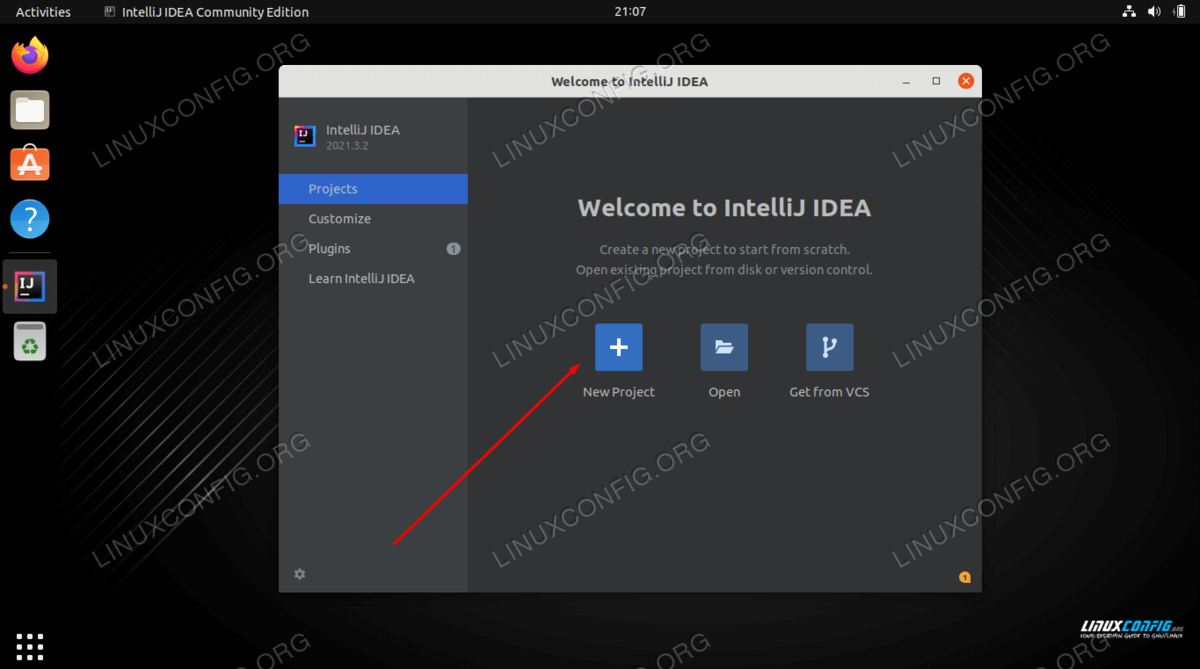Click the Open label under folder icon
Viewport: 1200px width, 669px height.
click(x=724, y=392)
